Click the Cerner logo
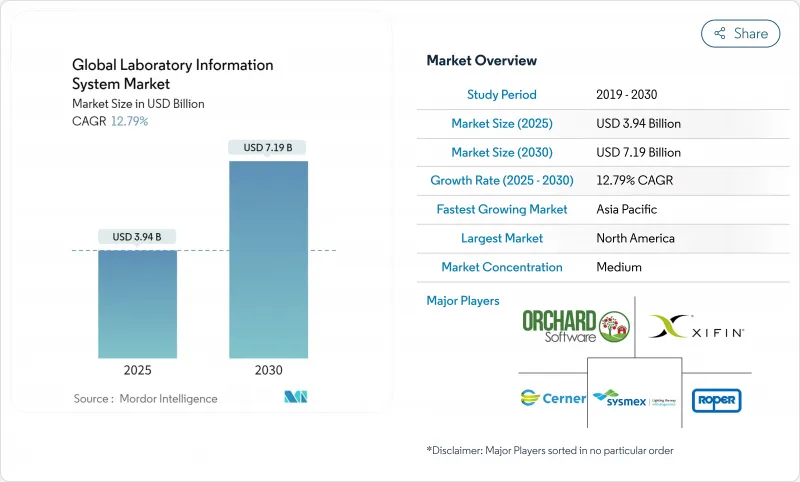800x482 pixels. [553, 398]
